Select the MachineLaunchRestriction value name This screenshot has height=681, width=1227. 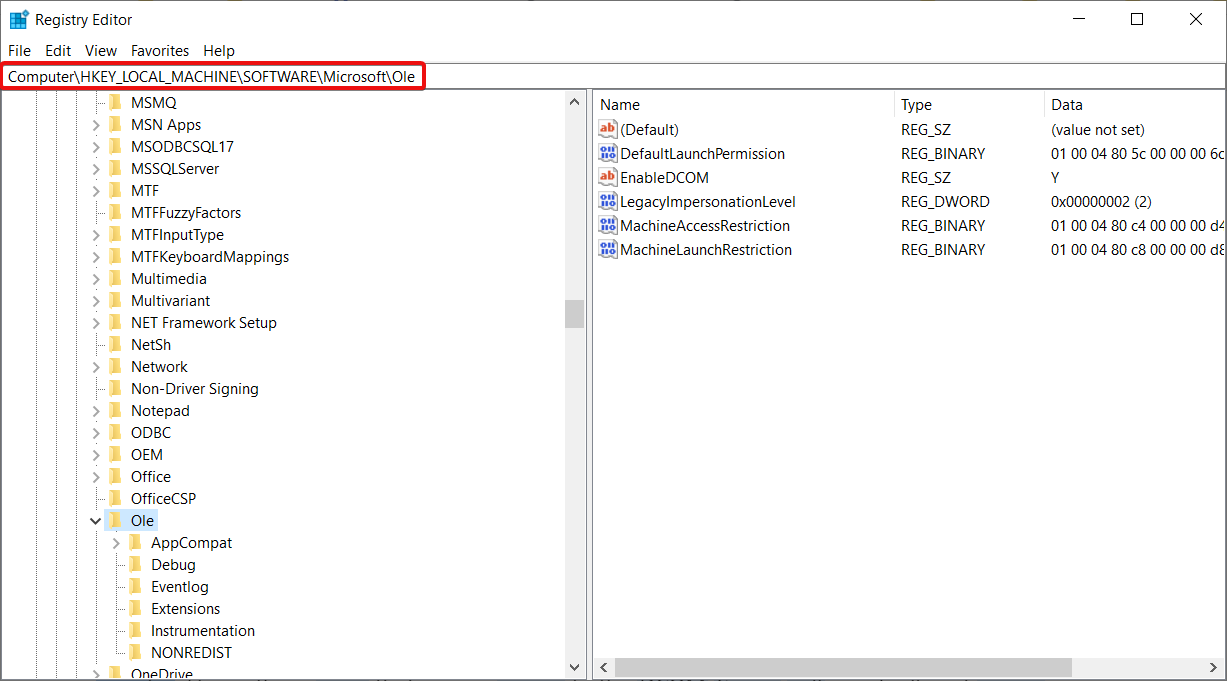(x=706, y=249)
